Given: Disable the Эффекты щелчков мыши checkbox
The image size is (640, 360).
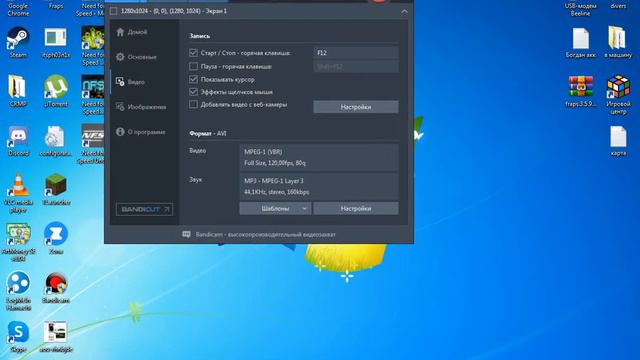Looking at the screenshot, I should tap(193, 92).
